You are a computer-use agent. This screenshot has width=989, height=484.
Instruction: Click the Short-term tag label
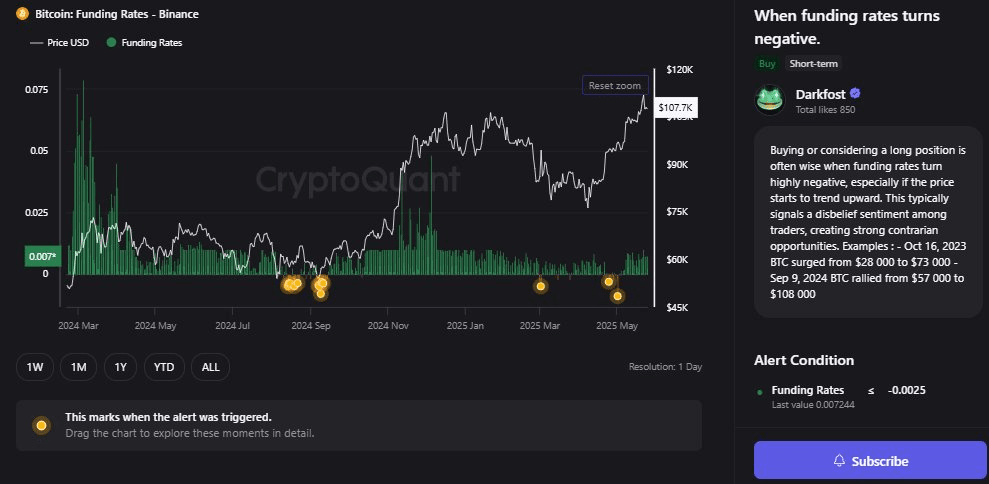(813, 64)
